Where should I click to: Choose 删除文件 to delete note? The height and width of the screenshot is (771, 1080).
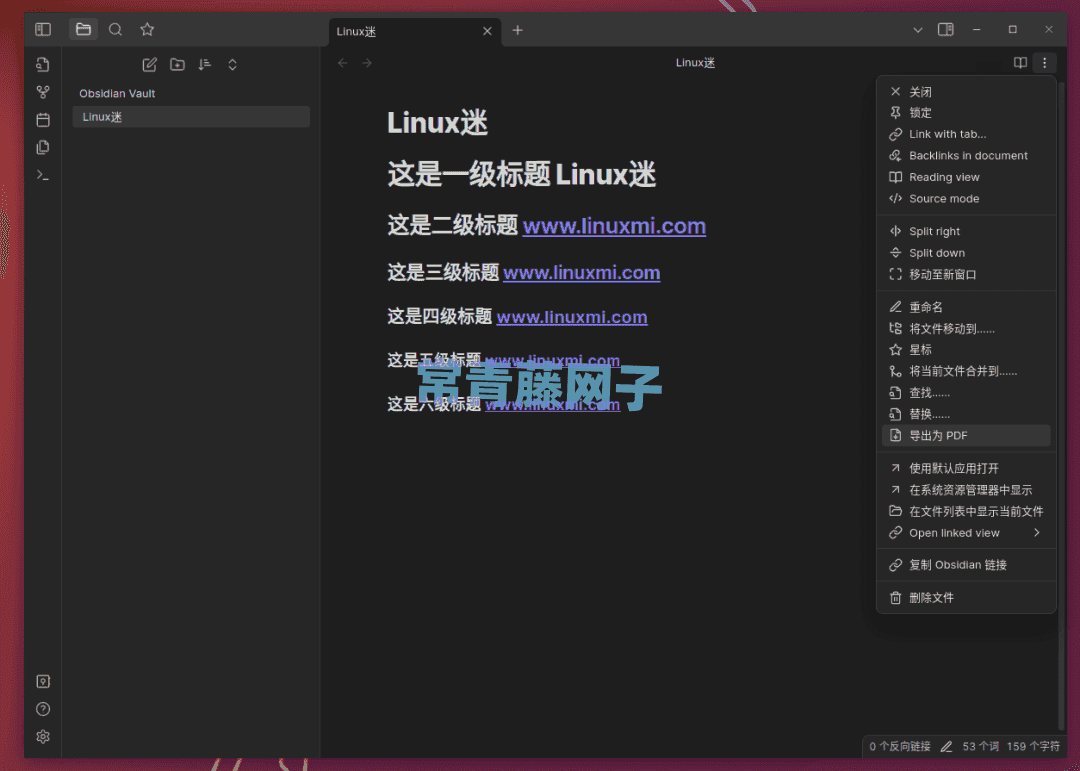click(966, 598)
